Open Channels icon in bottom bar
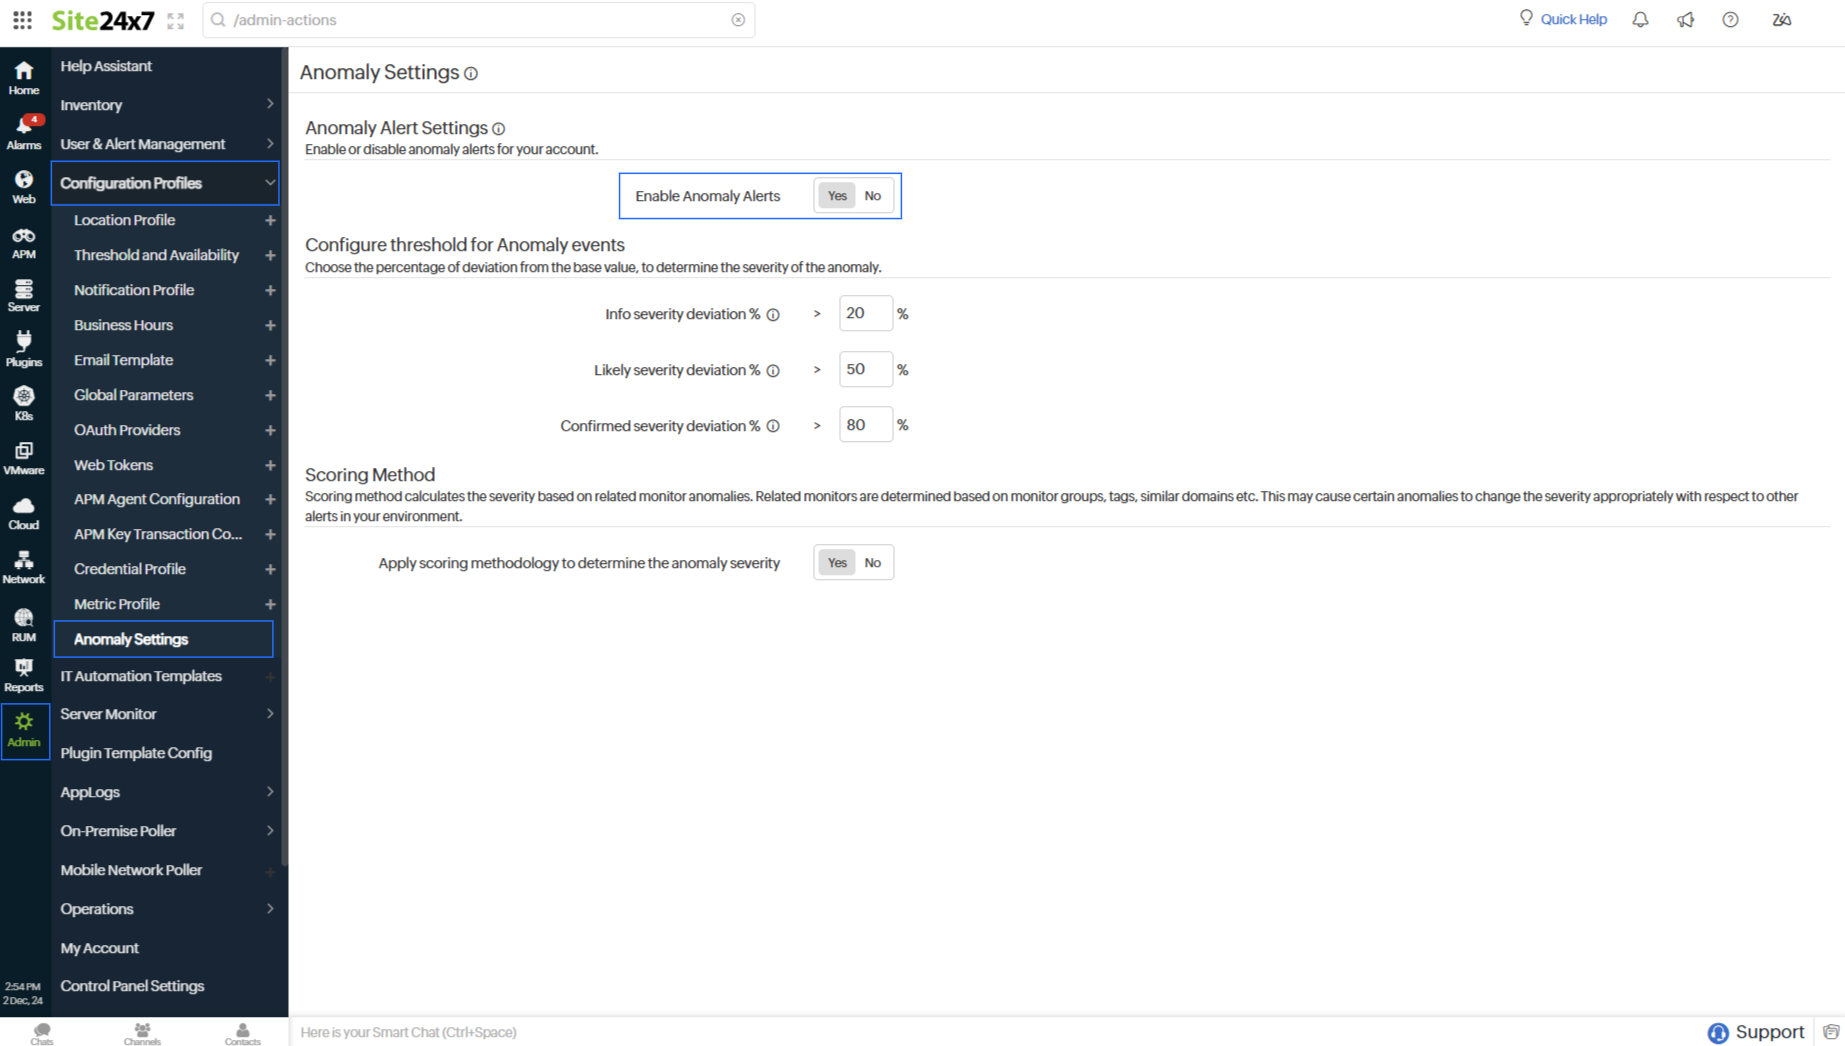The height and width of the screenshot is (1046, 1845). 142,1033
